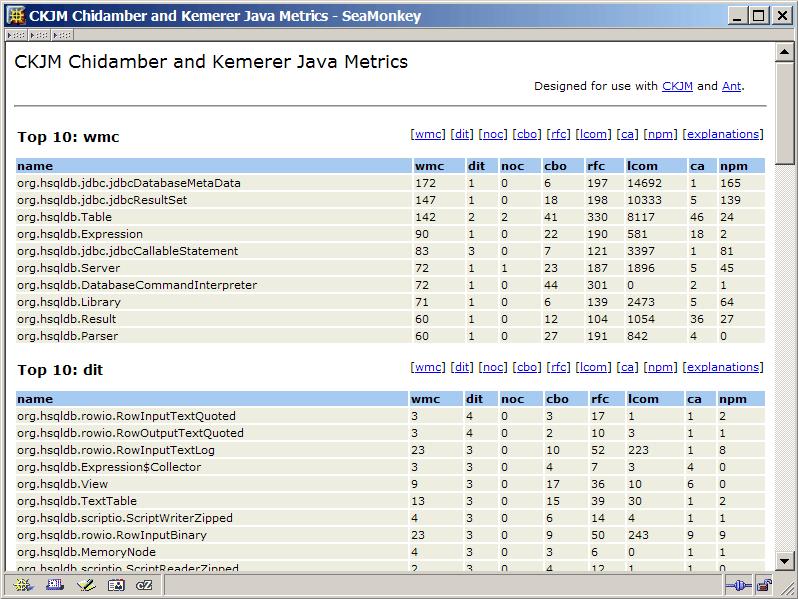Jump to wmc via Top 10: wmc links
The image size is (798, 599).
pos(428,134)
